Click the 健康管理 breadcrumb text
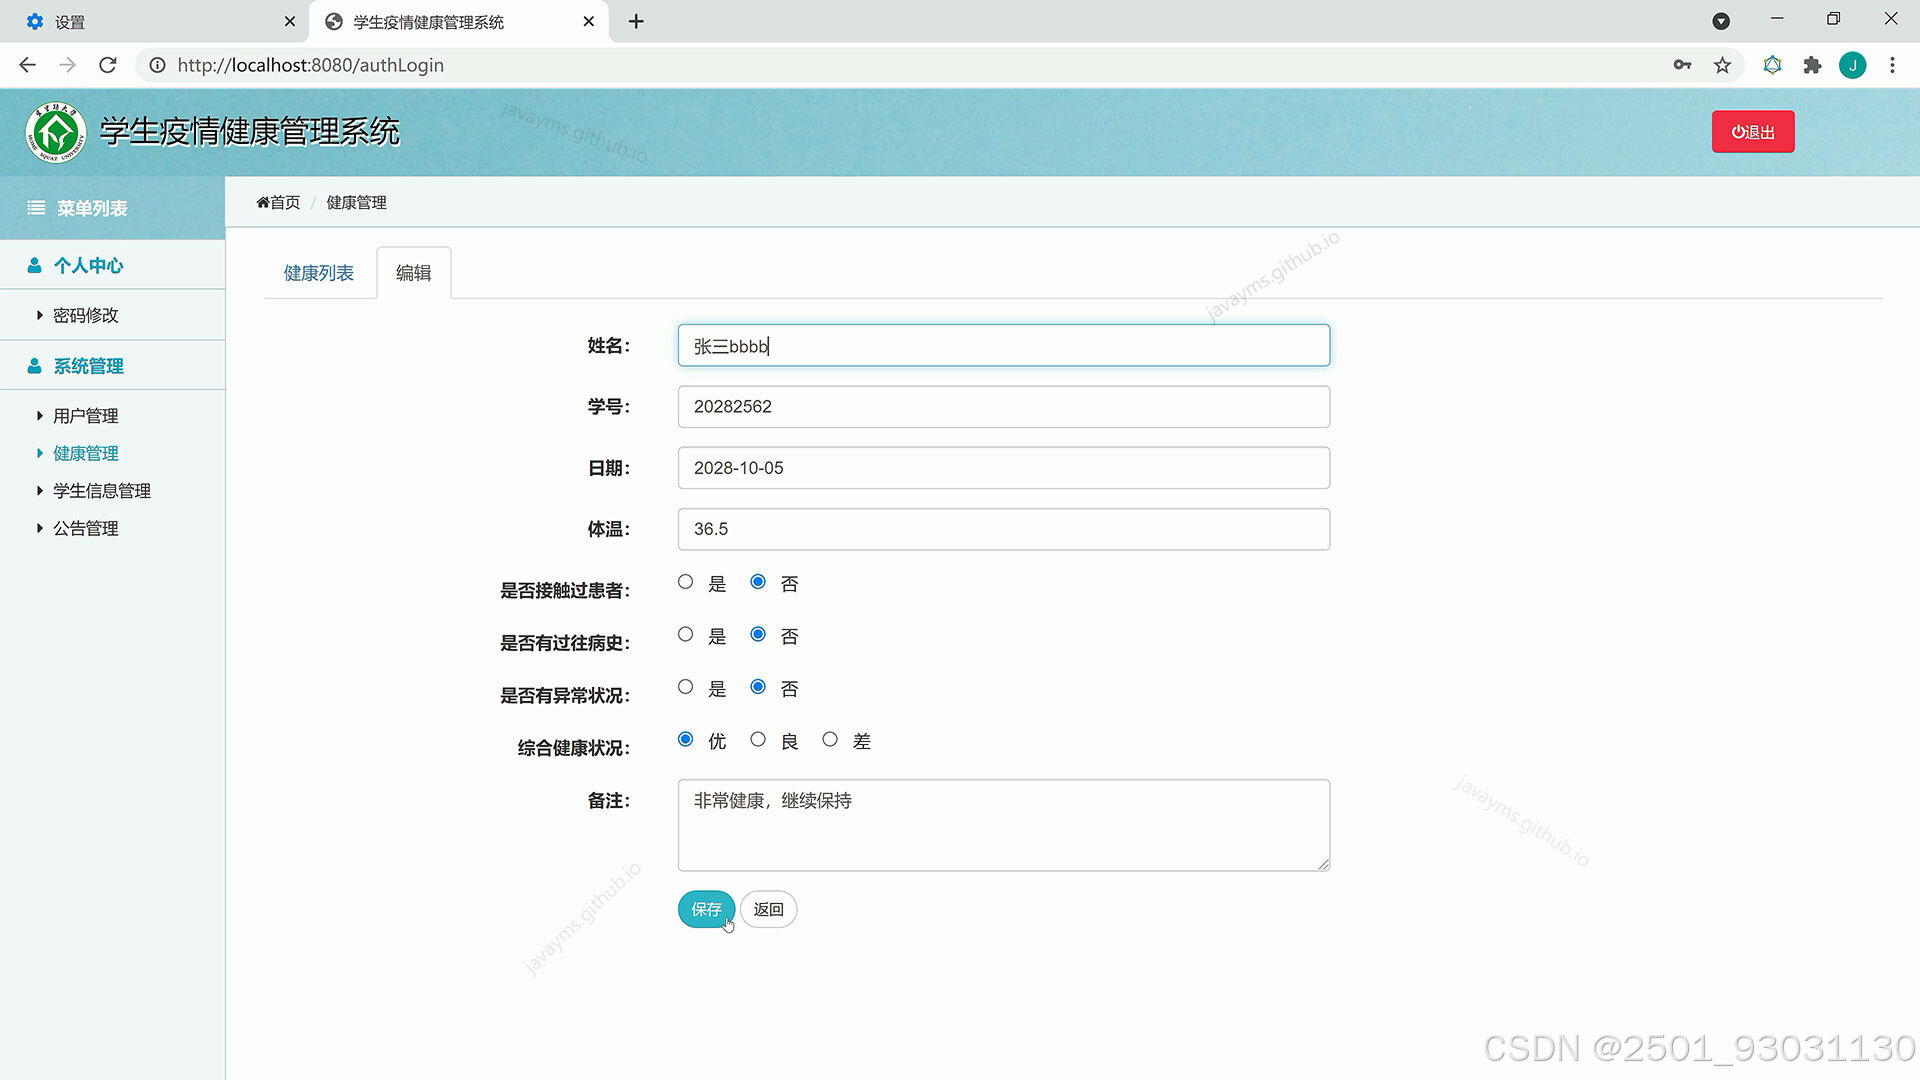This screenshot has height=1080, width=1920. pyautogui.click(x=356, y=202)
